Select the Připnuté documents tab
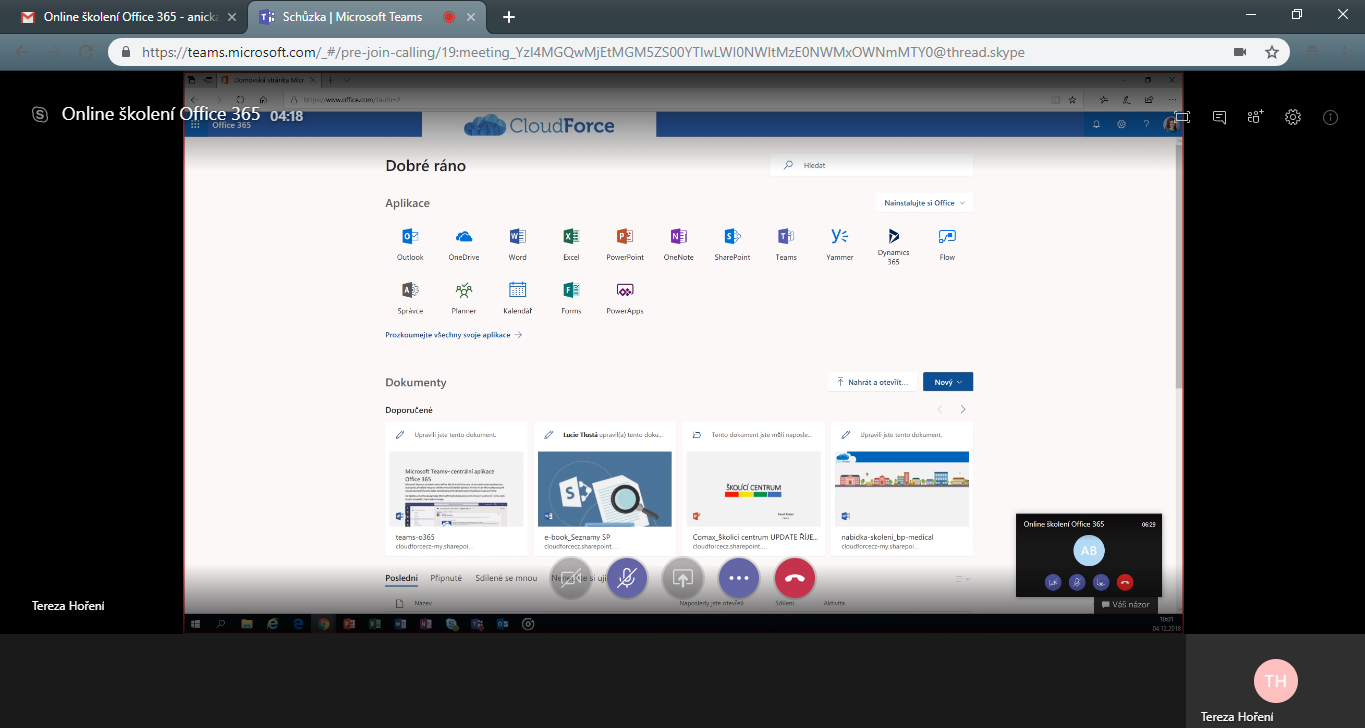1365x728 pixels. pos(446,578)
